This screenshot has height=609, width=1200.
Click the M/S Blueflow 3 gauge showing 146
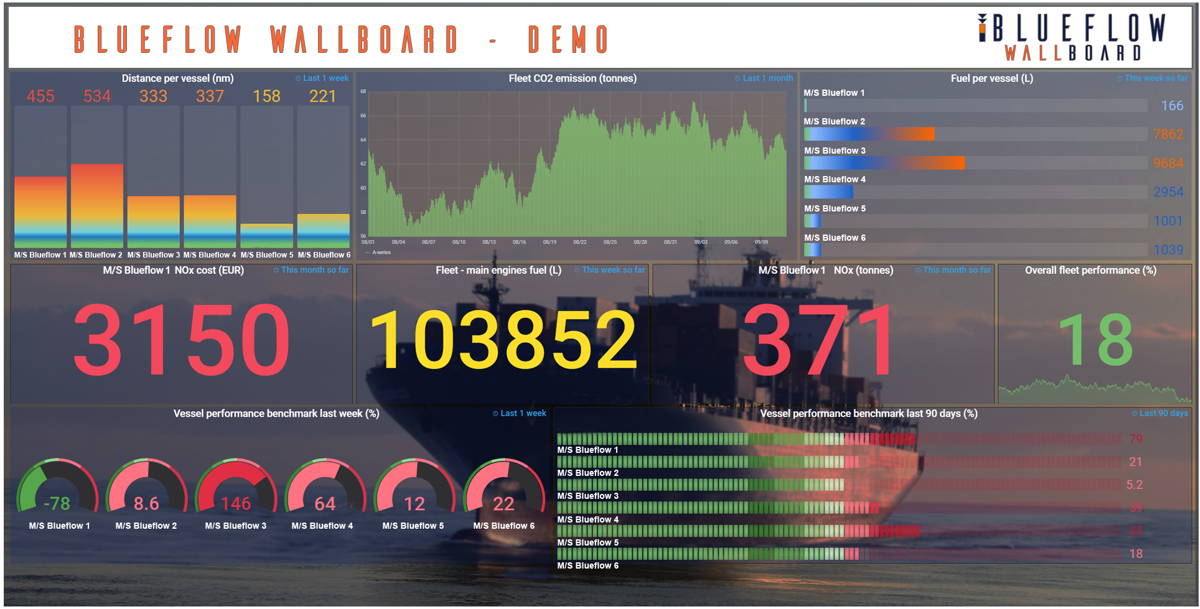pyautogui.click(x=235, y=492)
